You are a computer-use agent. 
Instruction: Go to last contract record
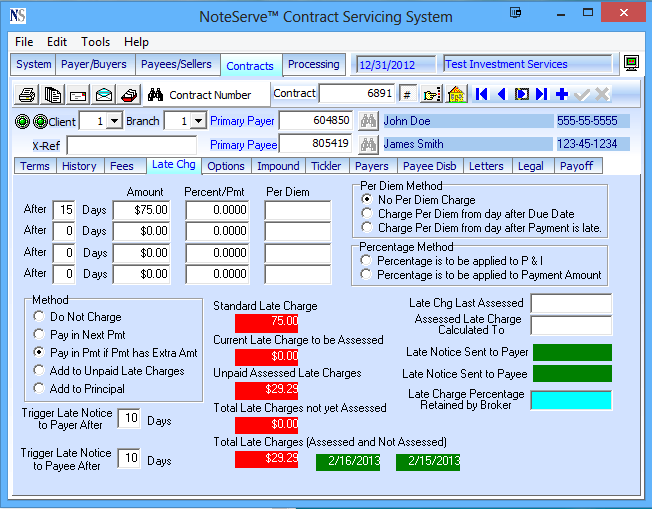click(x=541, y=94)
